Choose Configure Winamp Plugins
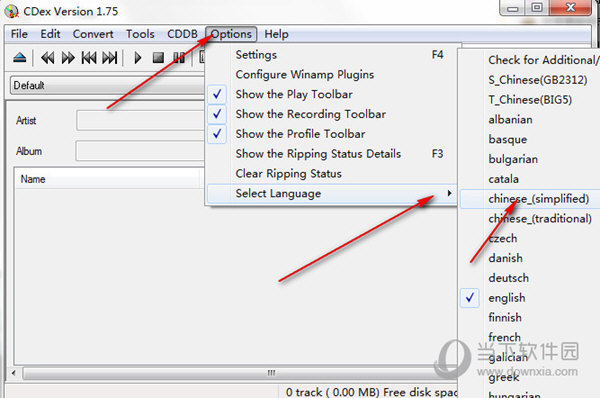The height and width of the screenshot is (398, 600). tap(331, 75)
